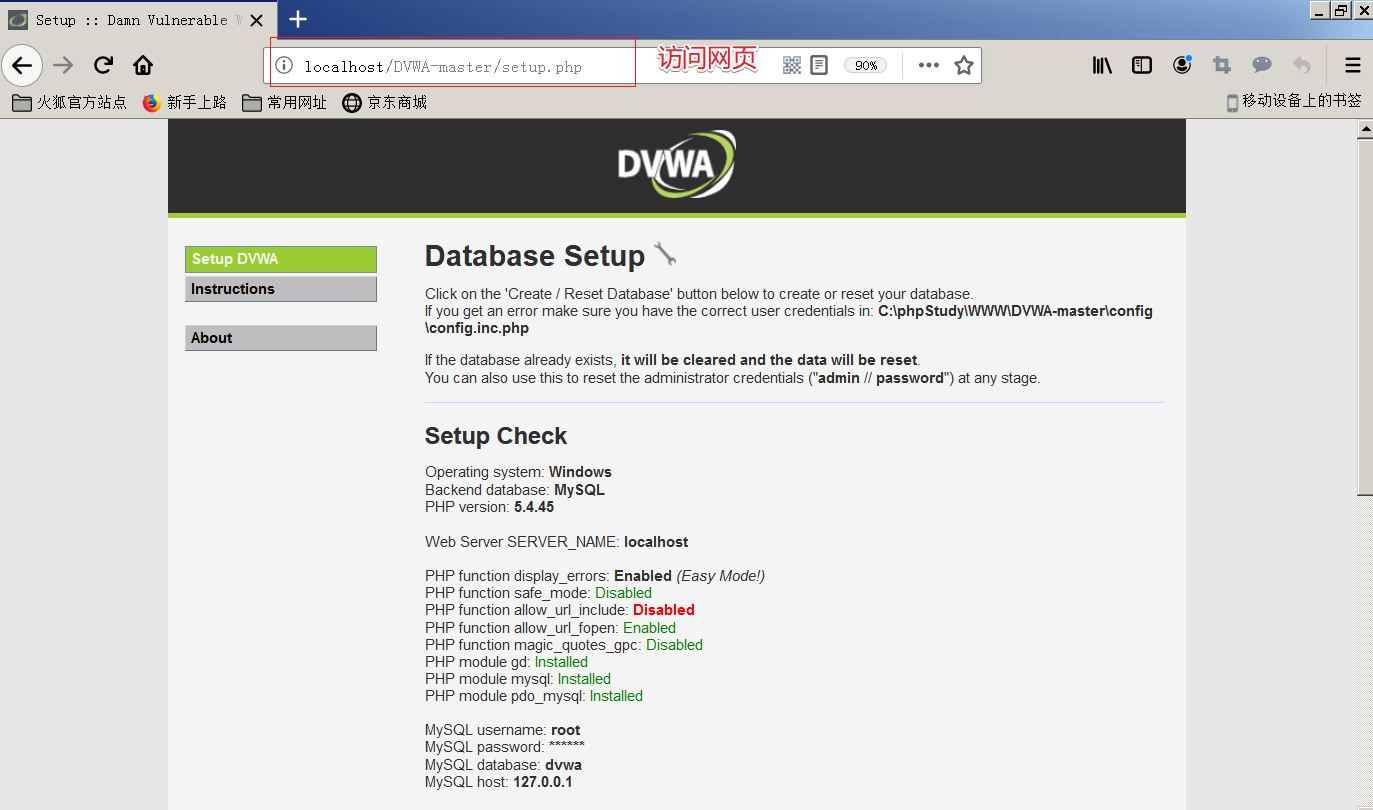
Task: Open a new tab
Action: click(297, 19)
